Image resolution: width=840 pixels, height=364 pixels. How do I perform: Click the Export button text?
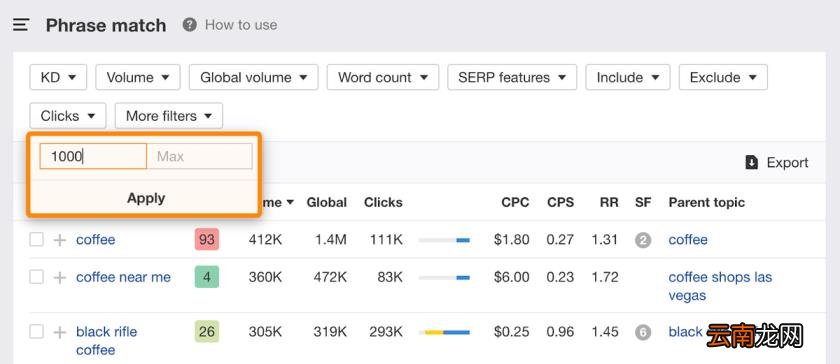[788, 162]
